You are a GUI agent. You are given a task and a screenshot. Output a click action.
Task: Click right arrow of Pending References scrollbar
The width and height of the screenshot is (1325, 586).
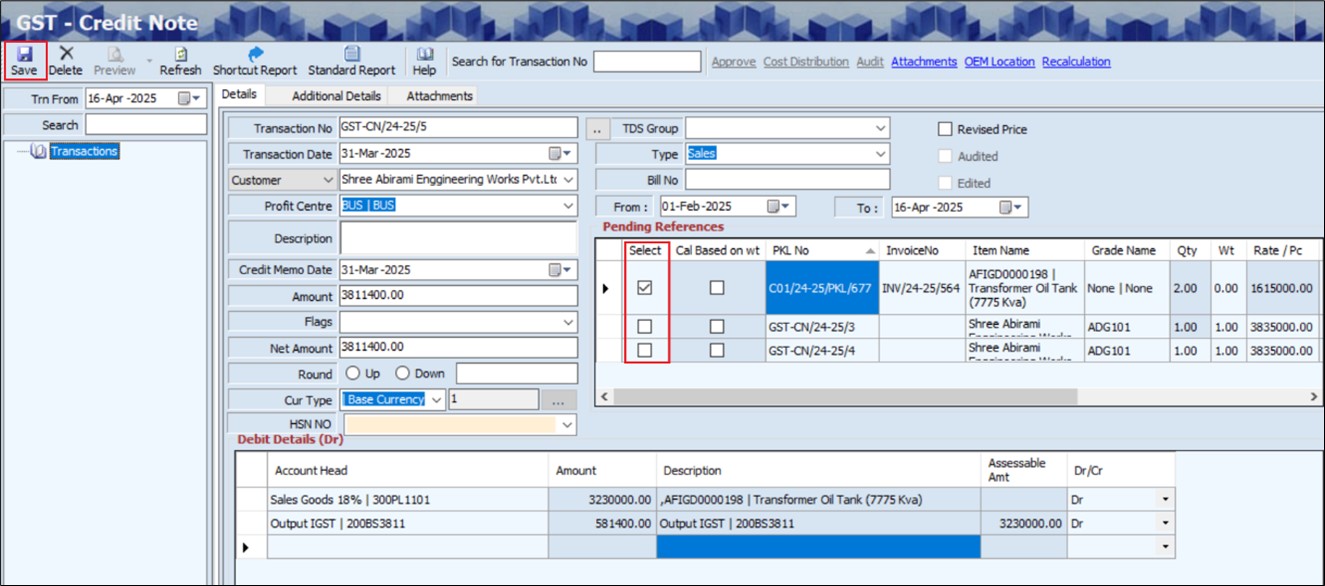[1314, 397]
